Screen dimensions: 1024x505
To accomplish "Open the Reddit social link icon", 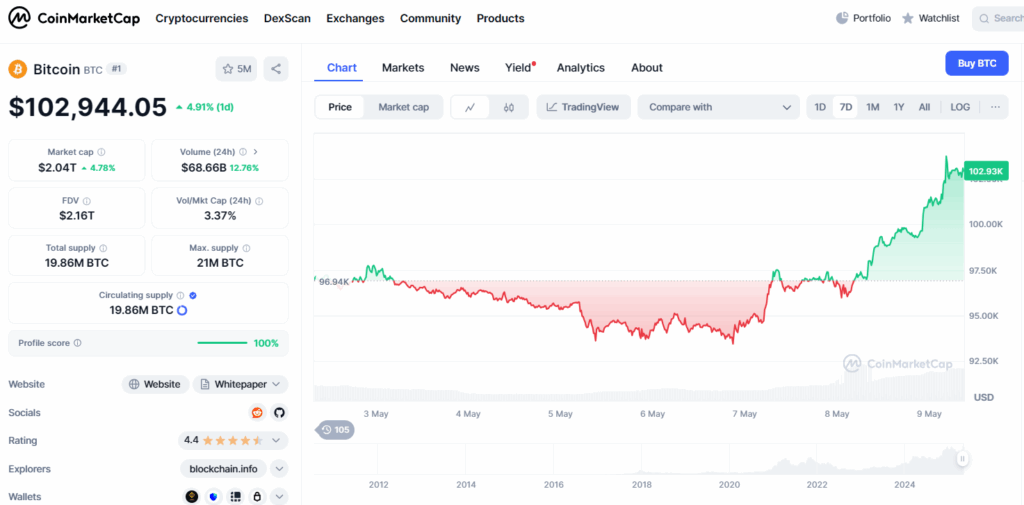I will click(x=257, y=412).
